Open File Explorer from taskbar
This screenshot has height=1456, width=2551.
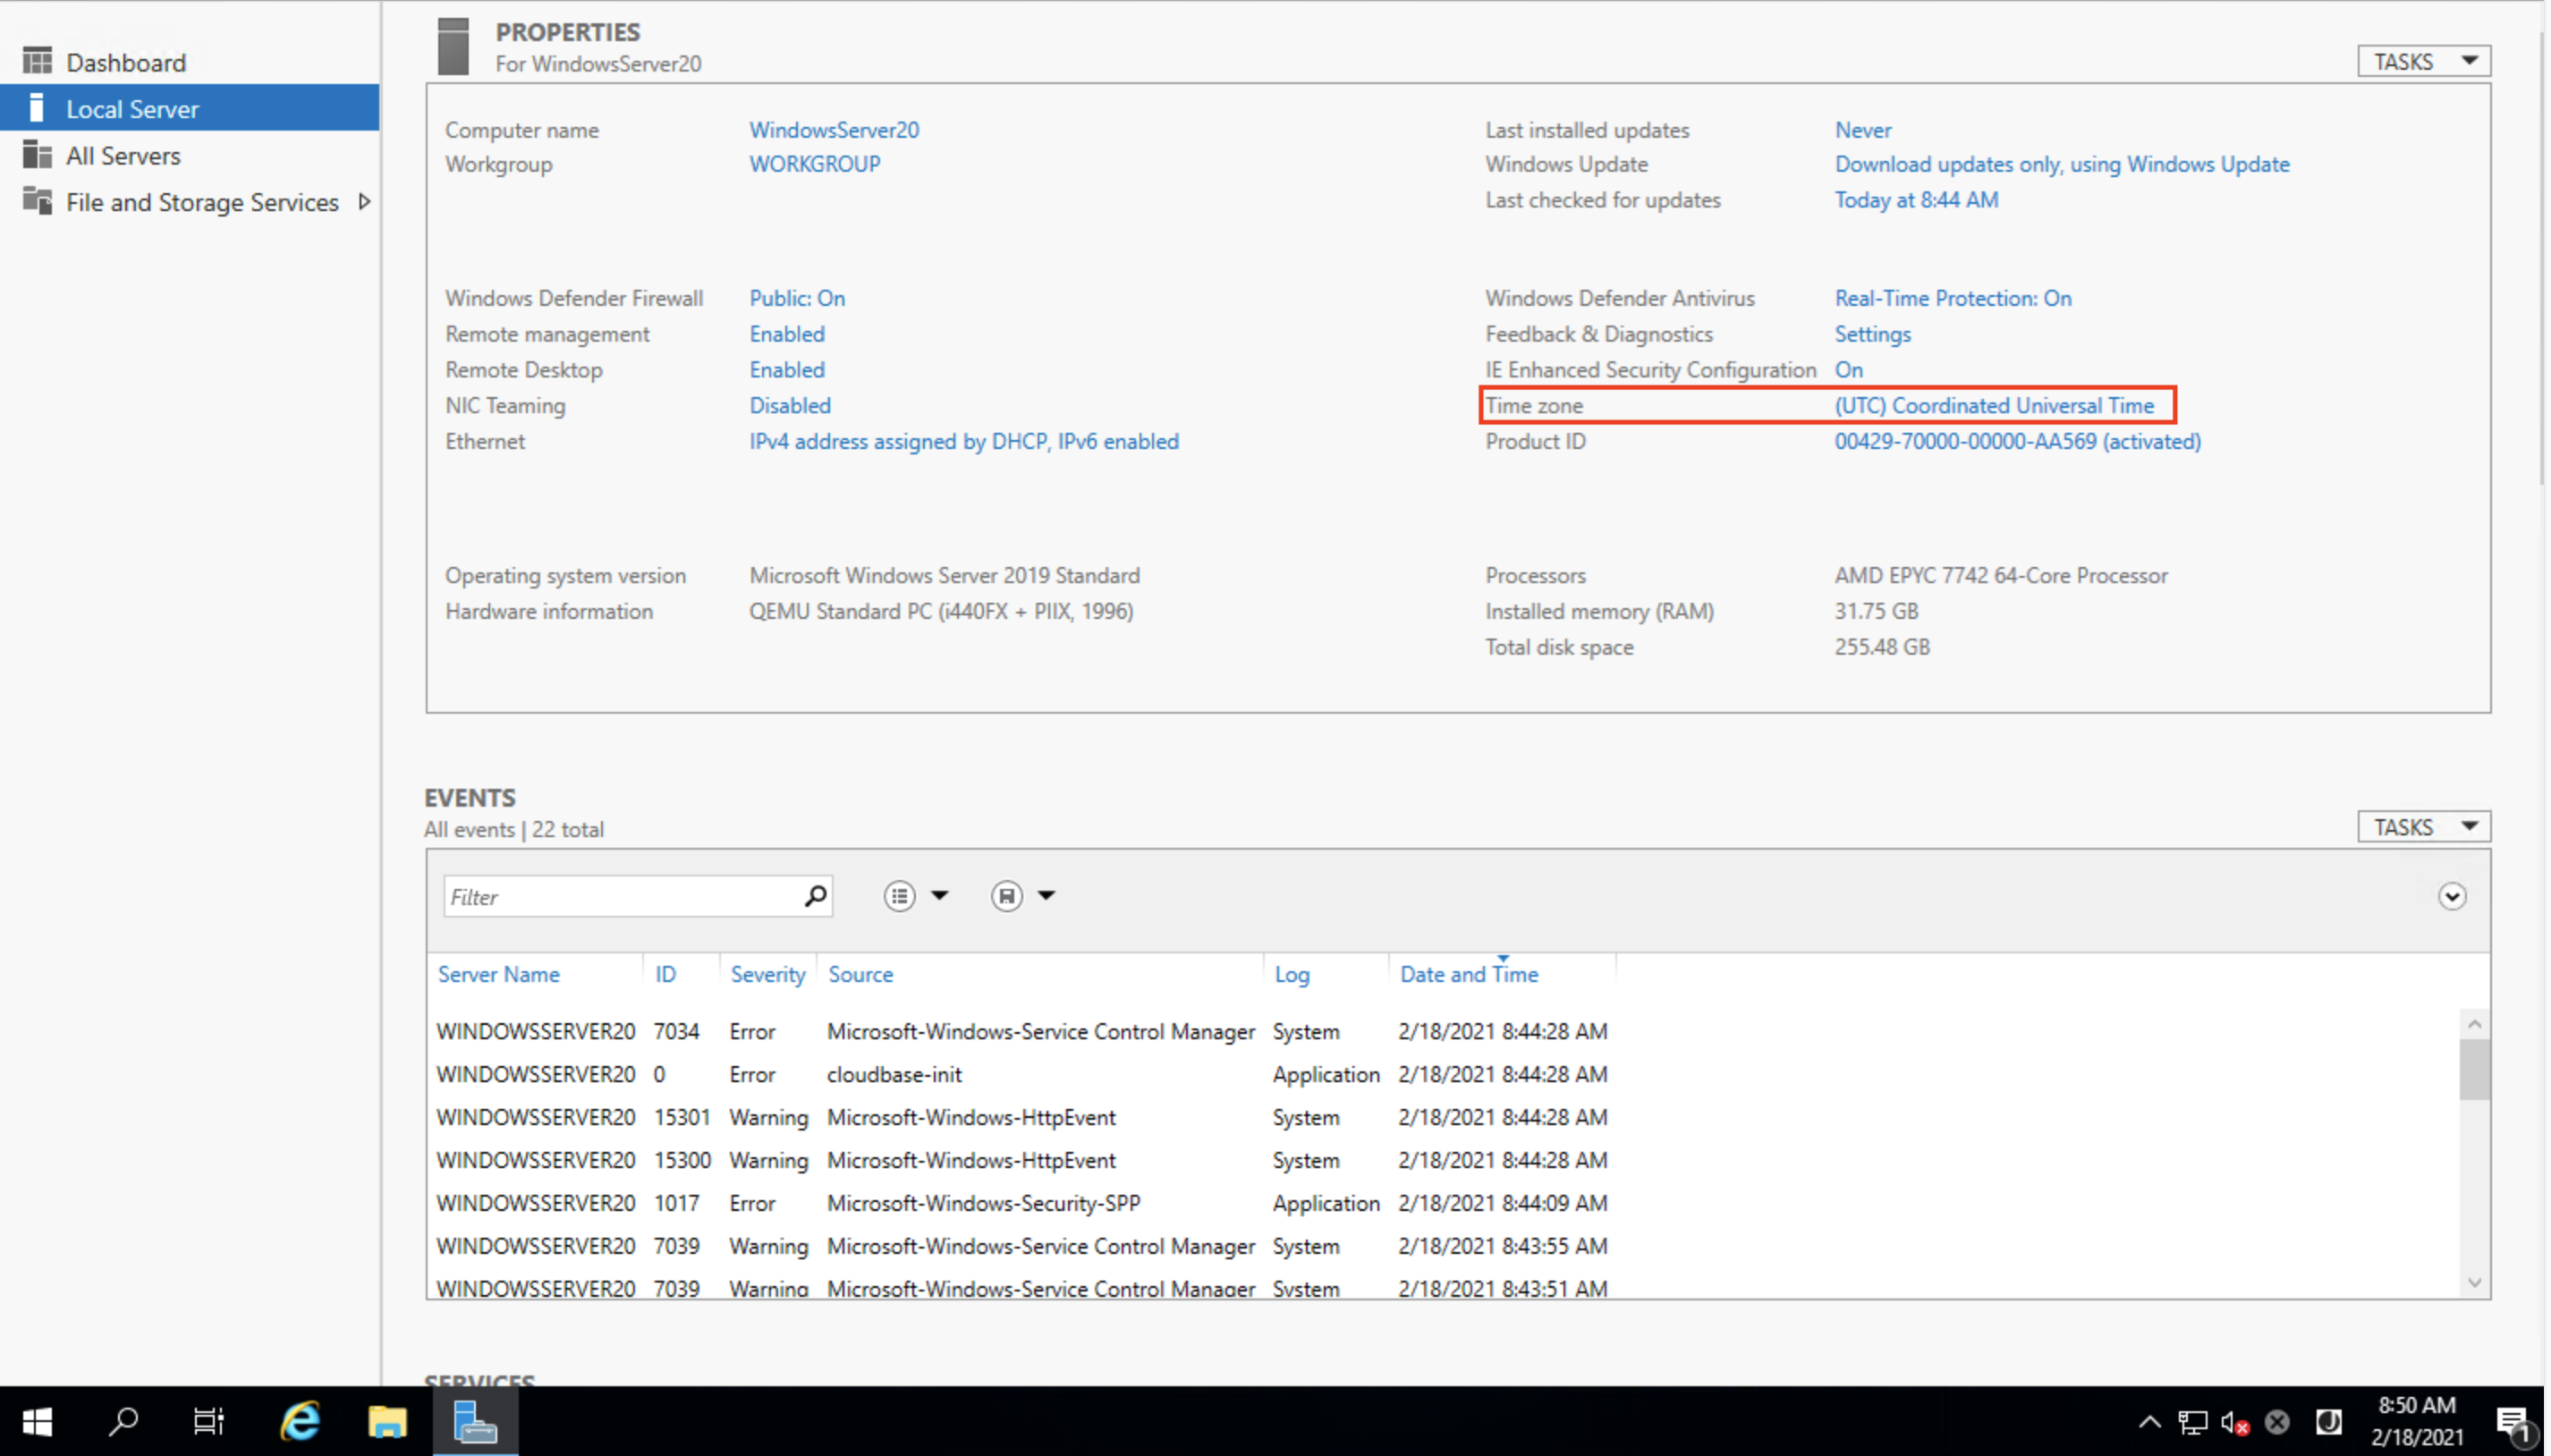(x=387, y=1420)
